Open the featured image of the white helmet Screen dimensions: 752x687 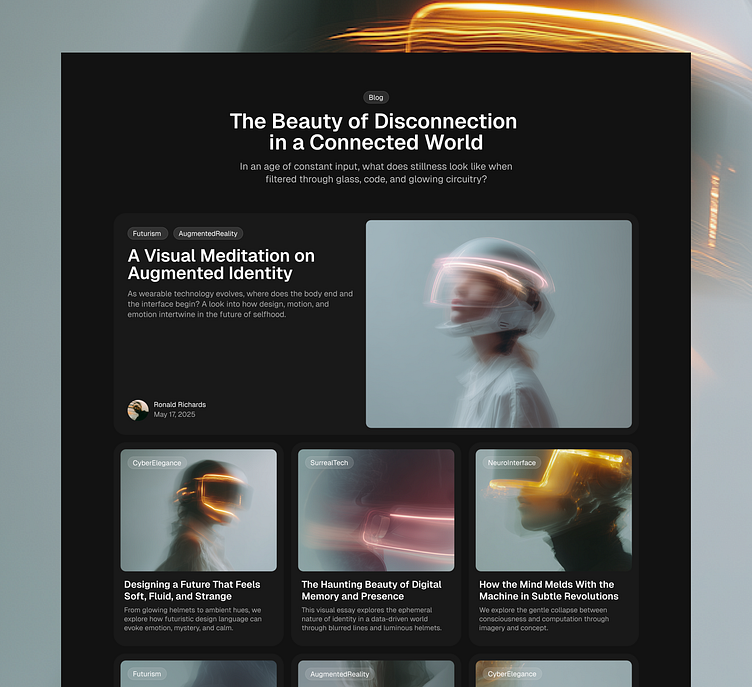click(x=499, y=324)
